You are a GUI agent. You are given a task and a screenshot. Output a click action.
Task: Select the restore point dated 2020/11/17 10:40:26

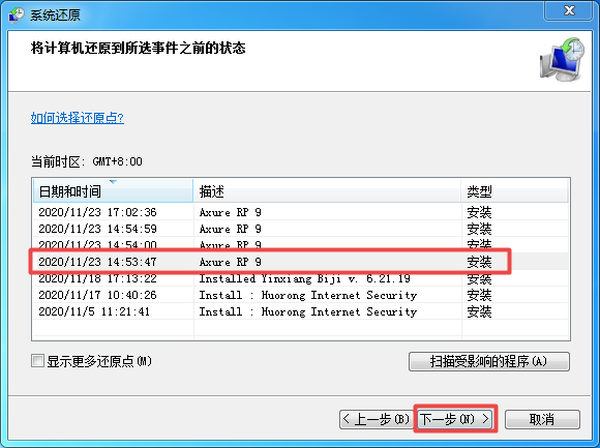pyautogui.click(x=300, y=295)
